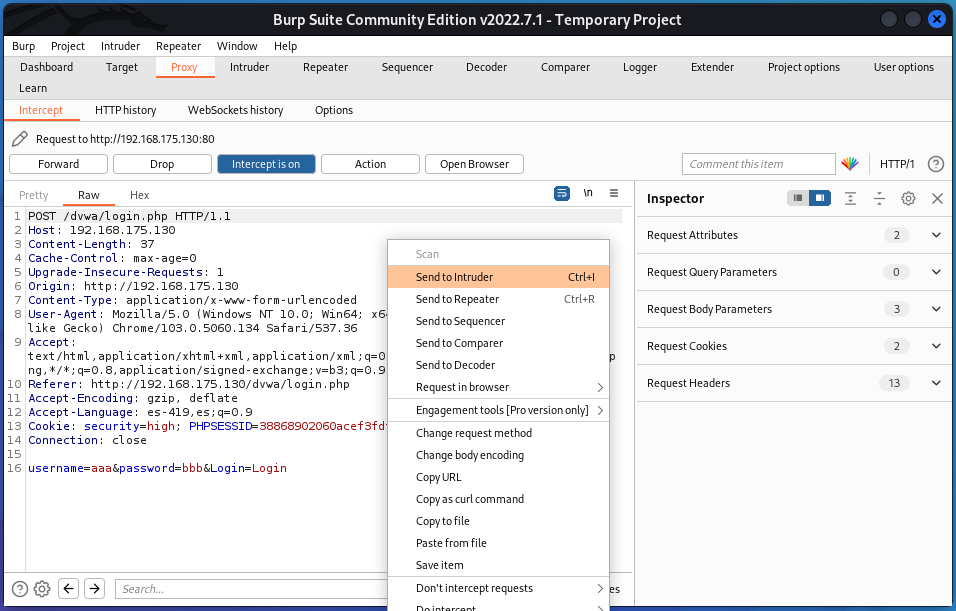The height and width of the screenshot is (611, 956).
Task: Open the Intruder tool tab
Action: point(249,67)
